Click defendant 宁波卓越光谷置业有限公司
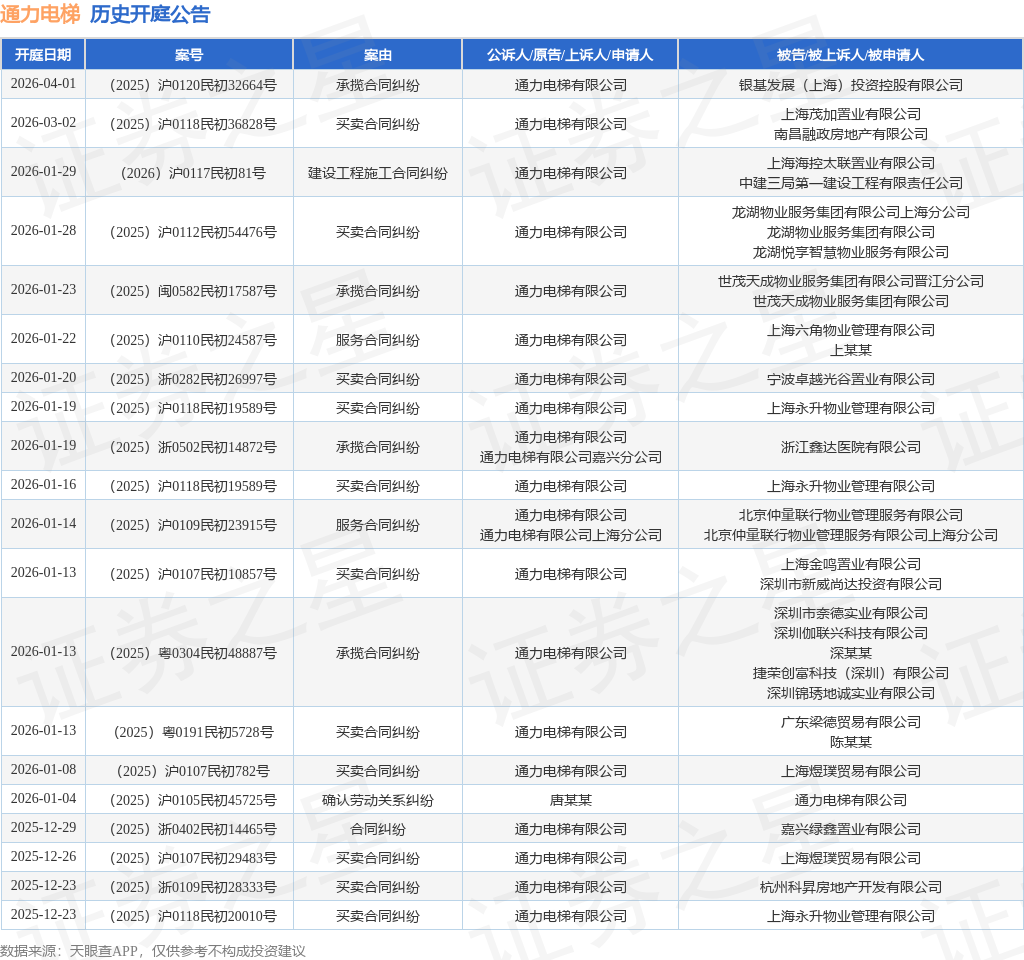Image resolution: width=1024 pixels, height=960 pixels. click(850, 379)
